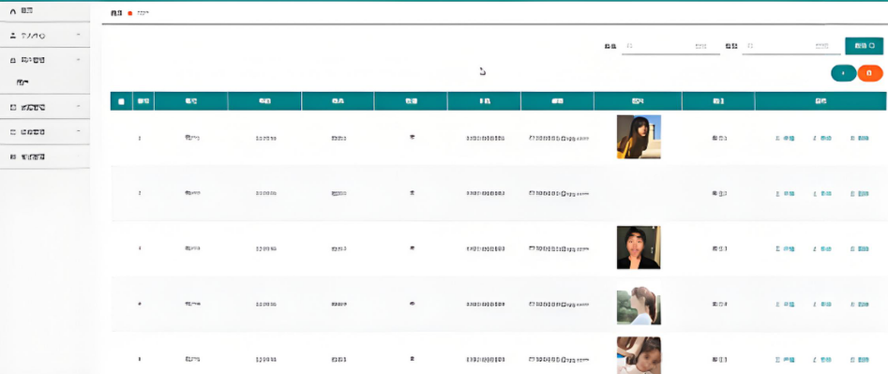Click the details link in the first row
The width and height of the screenshot is (888, 374).
(785, 138)
